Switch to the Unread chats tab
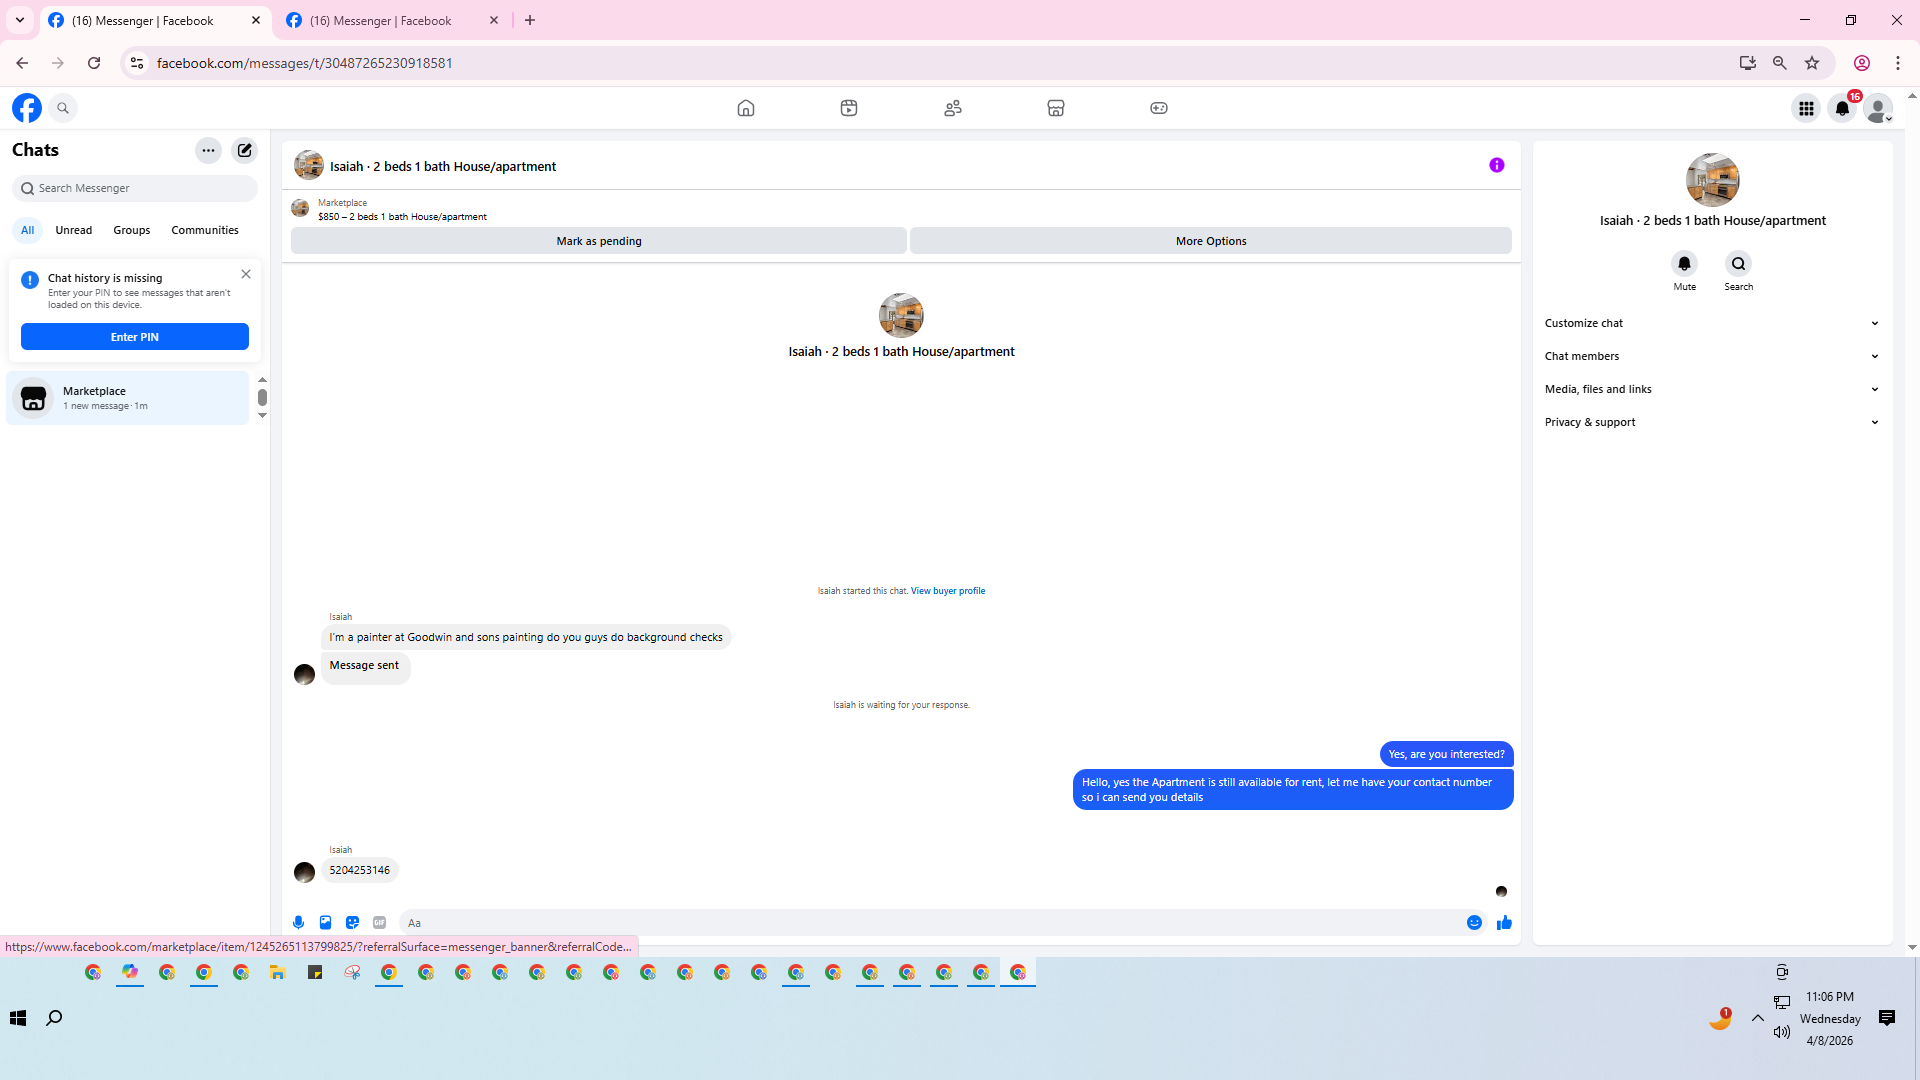 73,230
